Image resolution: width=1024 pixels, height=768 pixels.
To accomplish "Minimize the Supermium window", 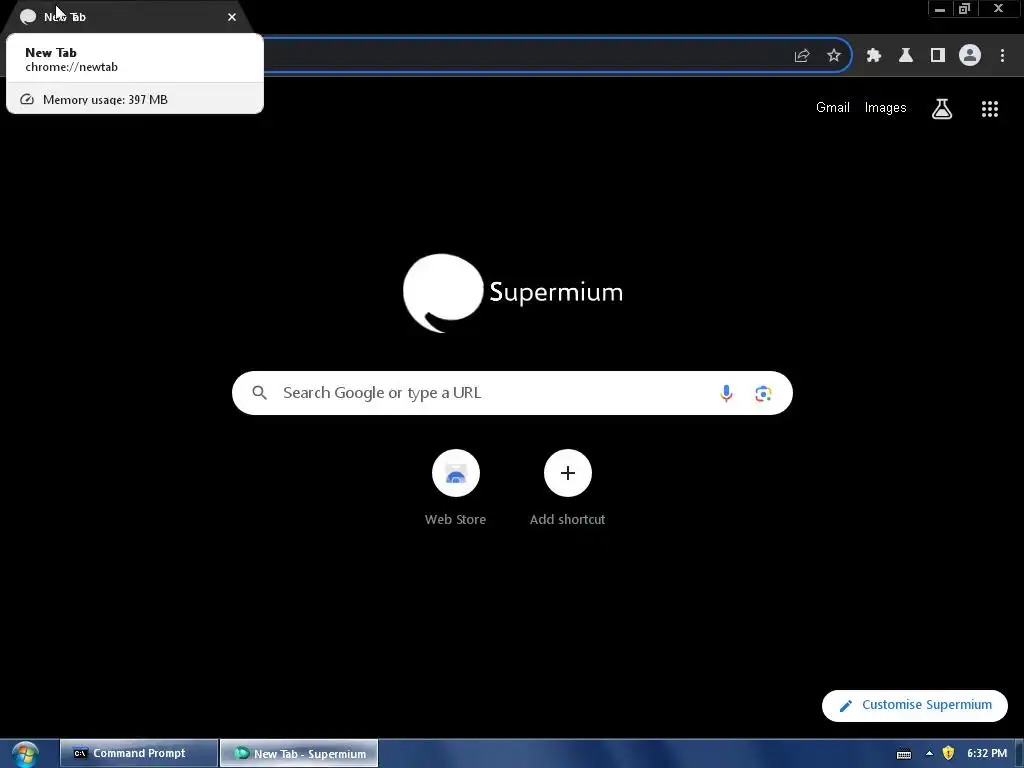I will pos(940,9).
